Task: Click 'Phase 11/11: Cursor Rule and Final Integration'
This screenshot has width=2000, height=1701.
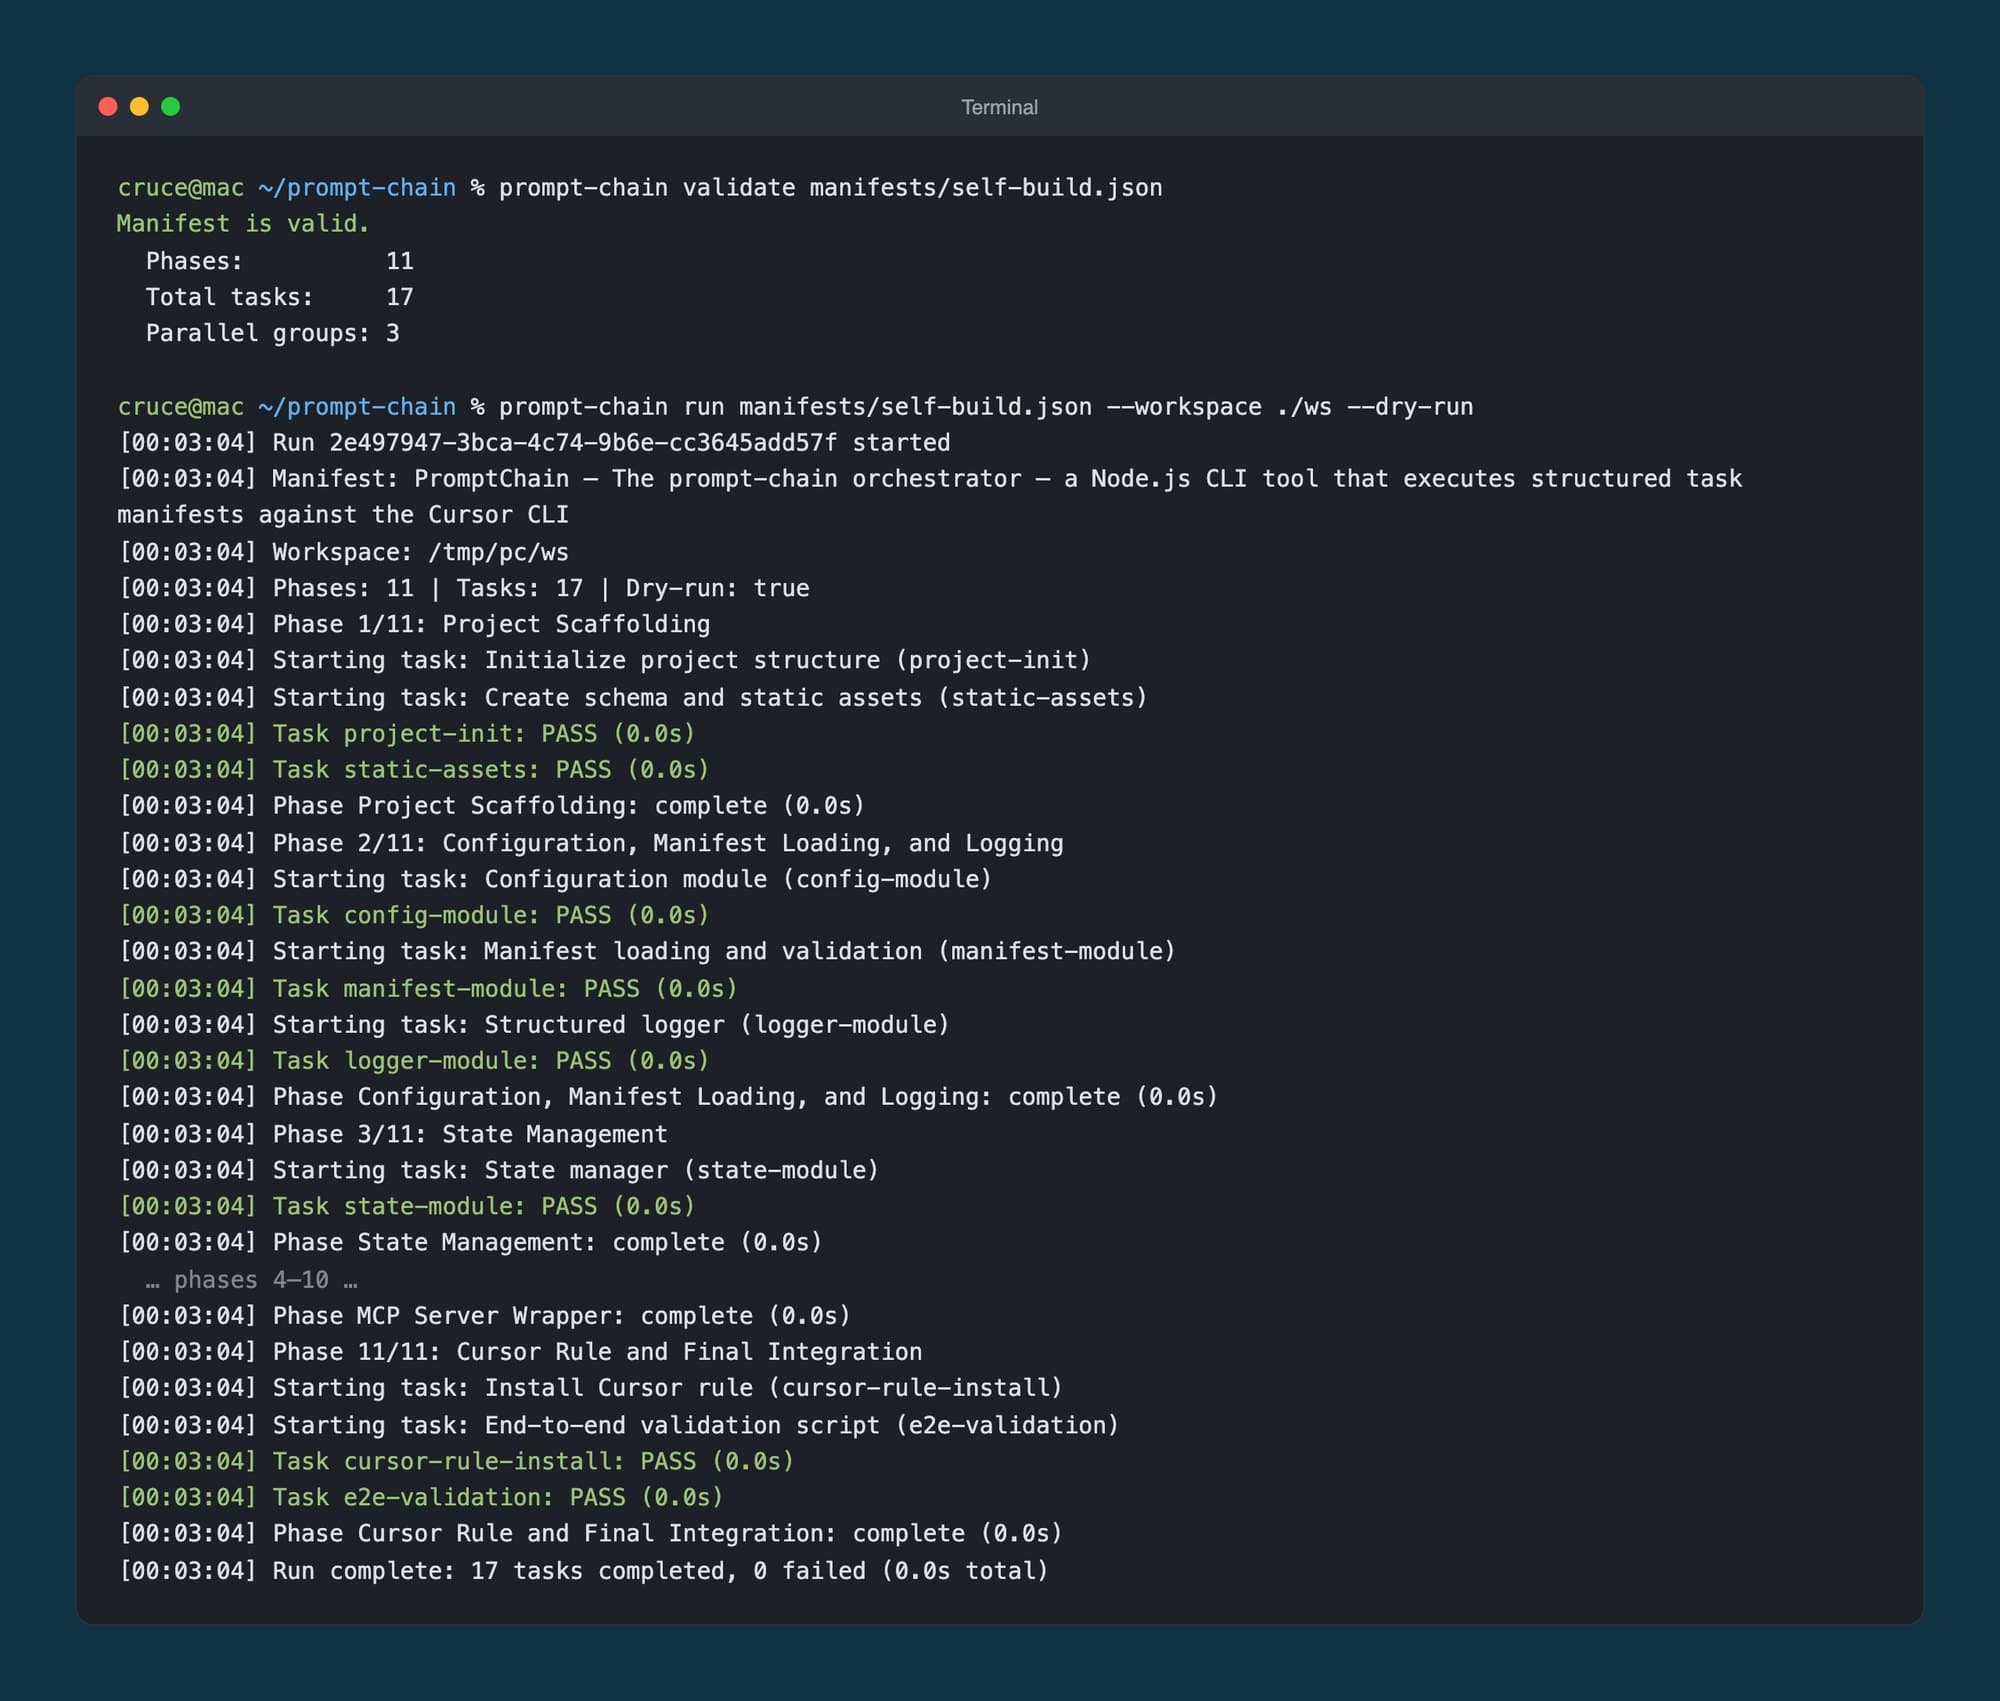Action: (x=521, y=1352)
